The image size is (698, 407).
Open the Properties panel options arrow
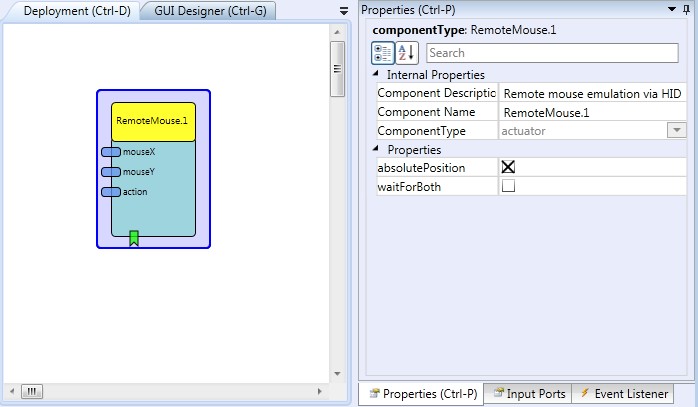[x=672, y=9]
